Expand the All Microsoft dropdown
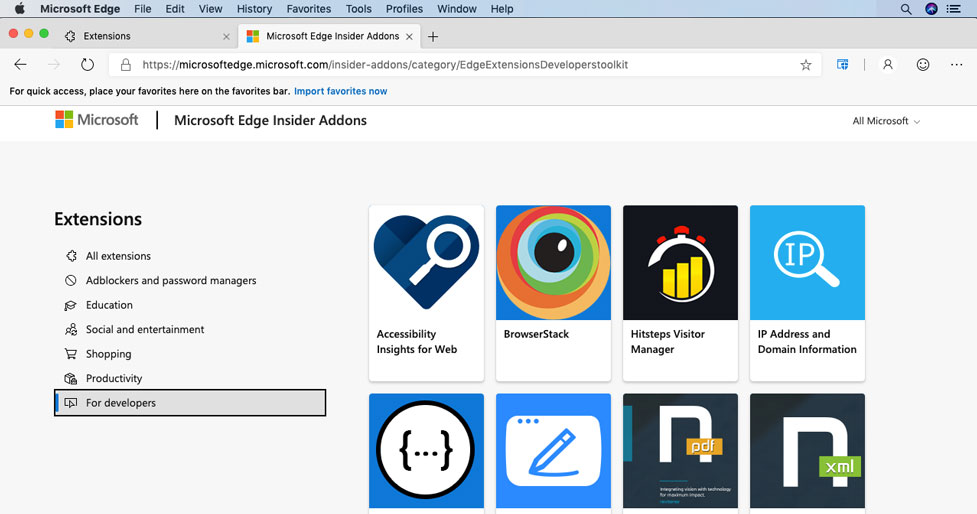The height and width of the screenshot is (514, 977). click(x=885, y=121)
